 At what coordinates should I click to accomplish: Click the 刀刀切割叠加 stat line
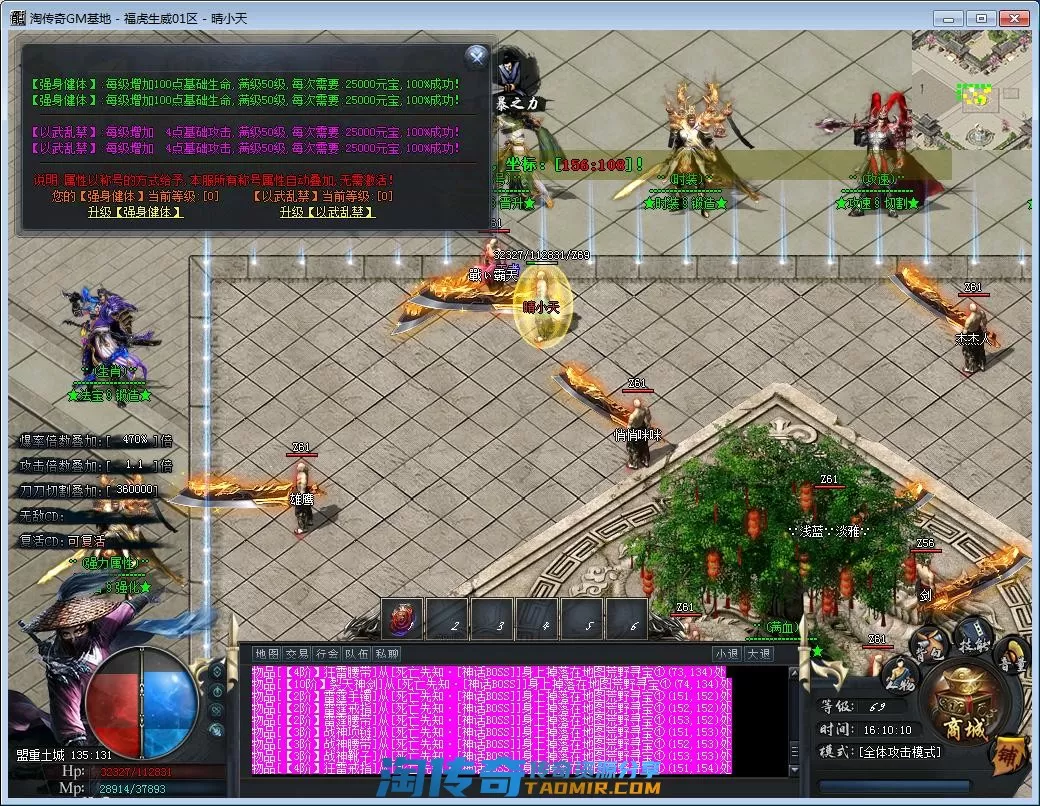(90, 490)
